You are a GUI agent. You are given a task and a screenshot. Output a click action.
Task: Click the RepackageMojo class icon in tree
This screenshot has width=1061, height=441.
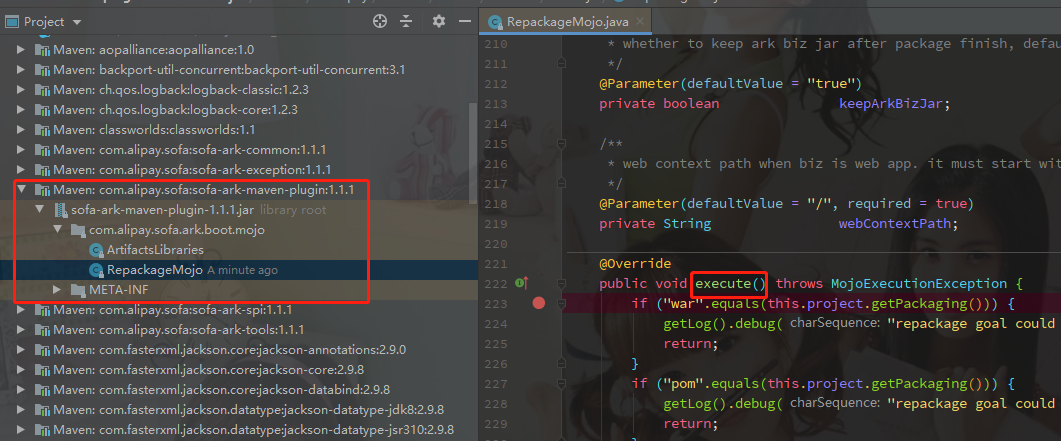pos(96,270)
